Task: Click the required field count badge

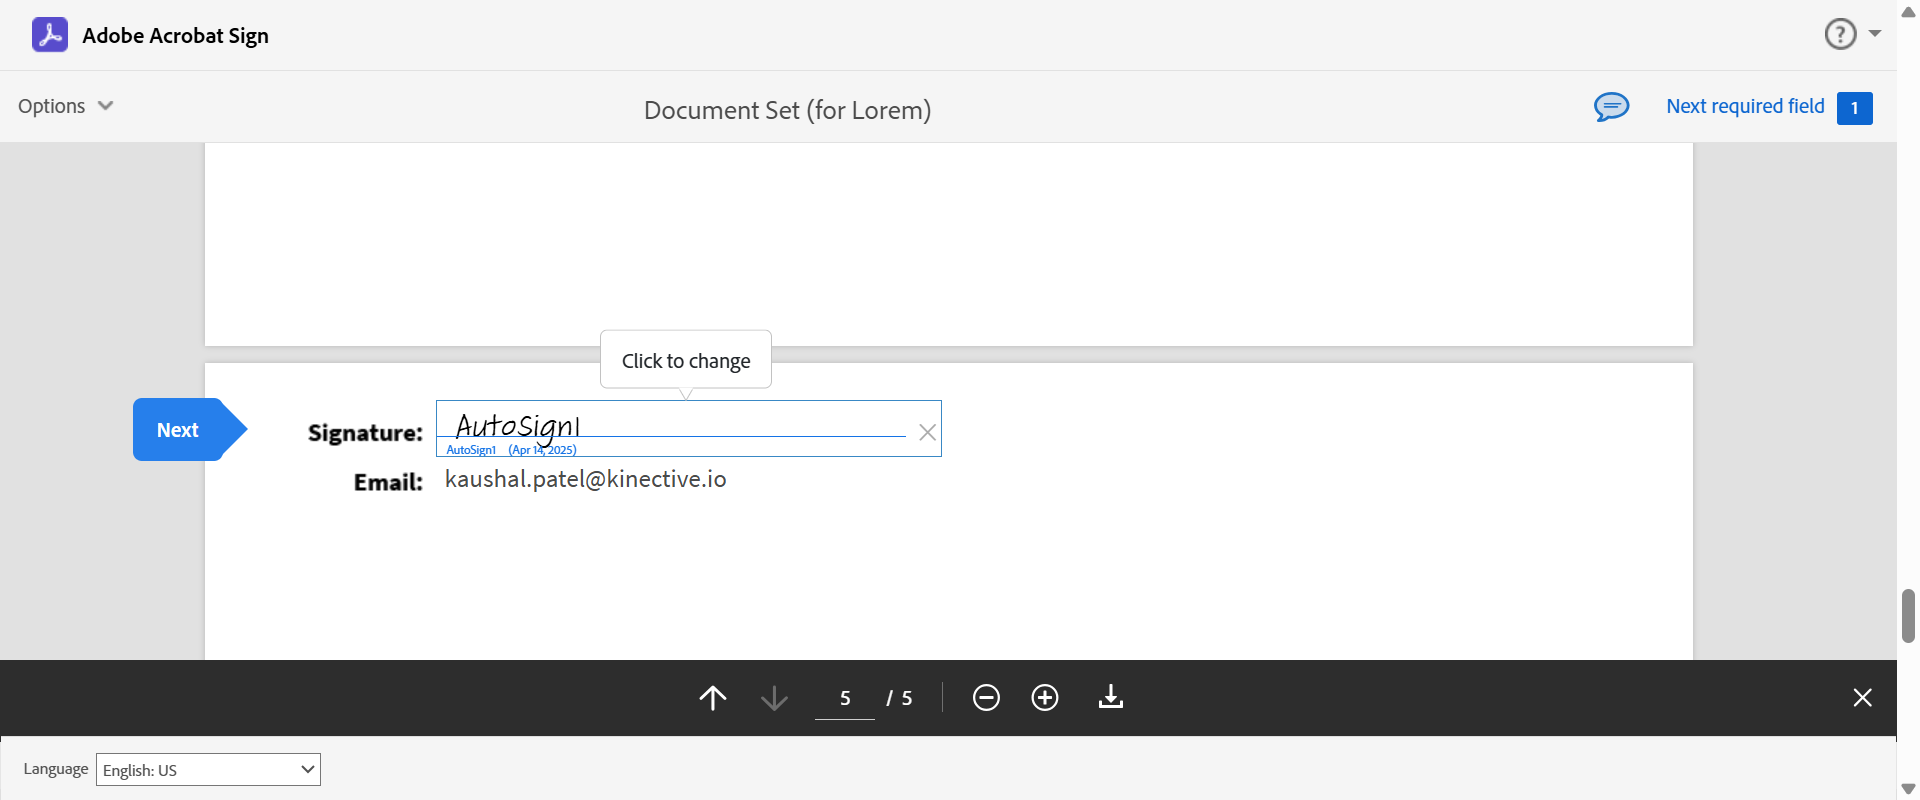Action: pos(1854,108)
